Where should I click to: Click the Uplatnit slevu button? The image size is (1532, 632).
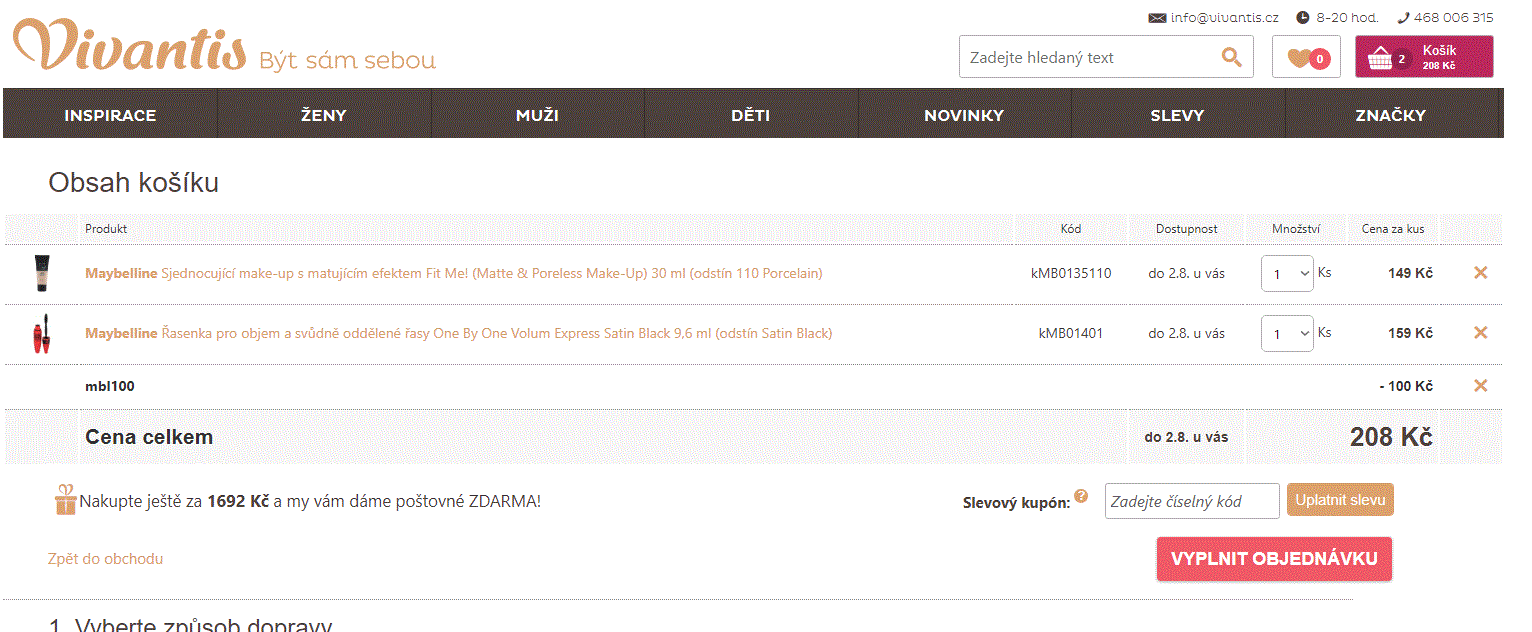coord(1340,500)
